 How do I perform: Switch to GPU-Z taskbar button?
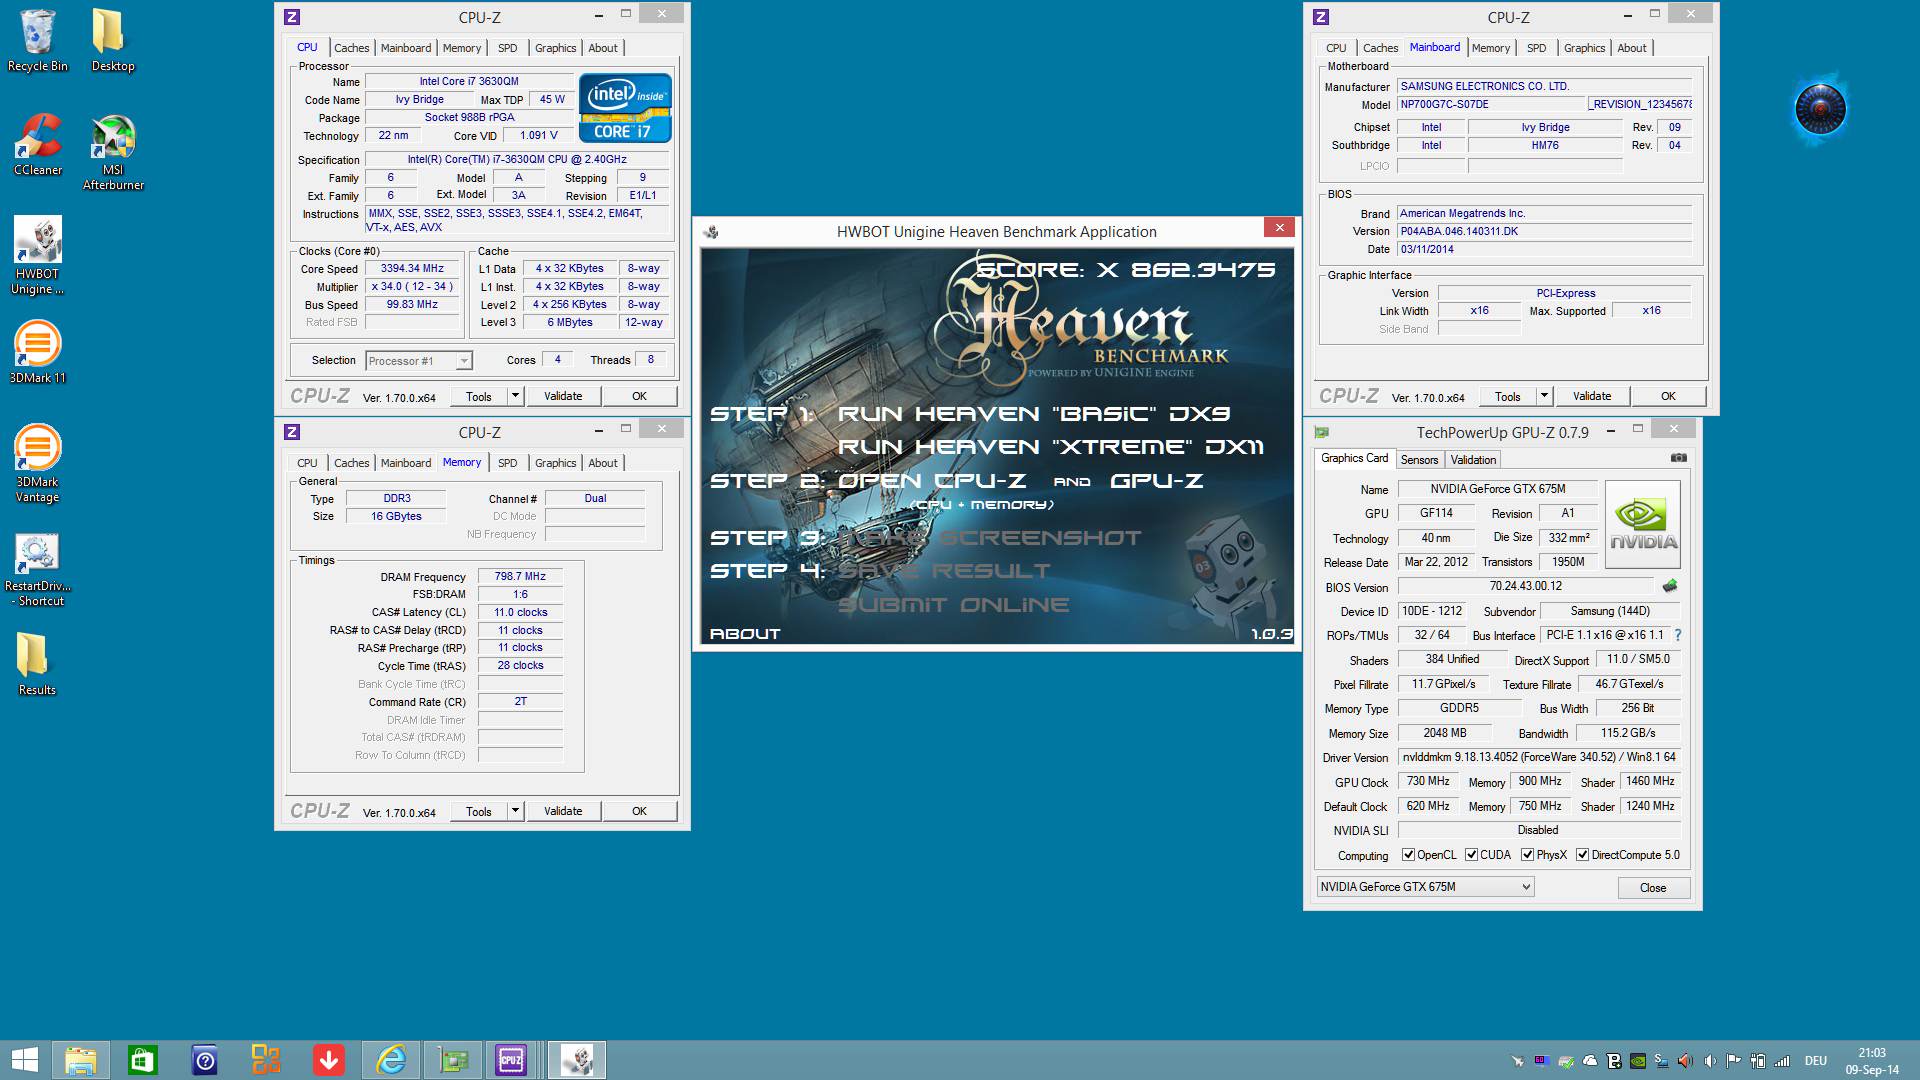453,1060
